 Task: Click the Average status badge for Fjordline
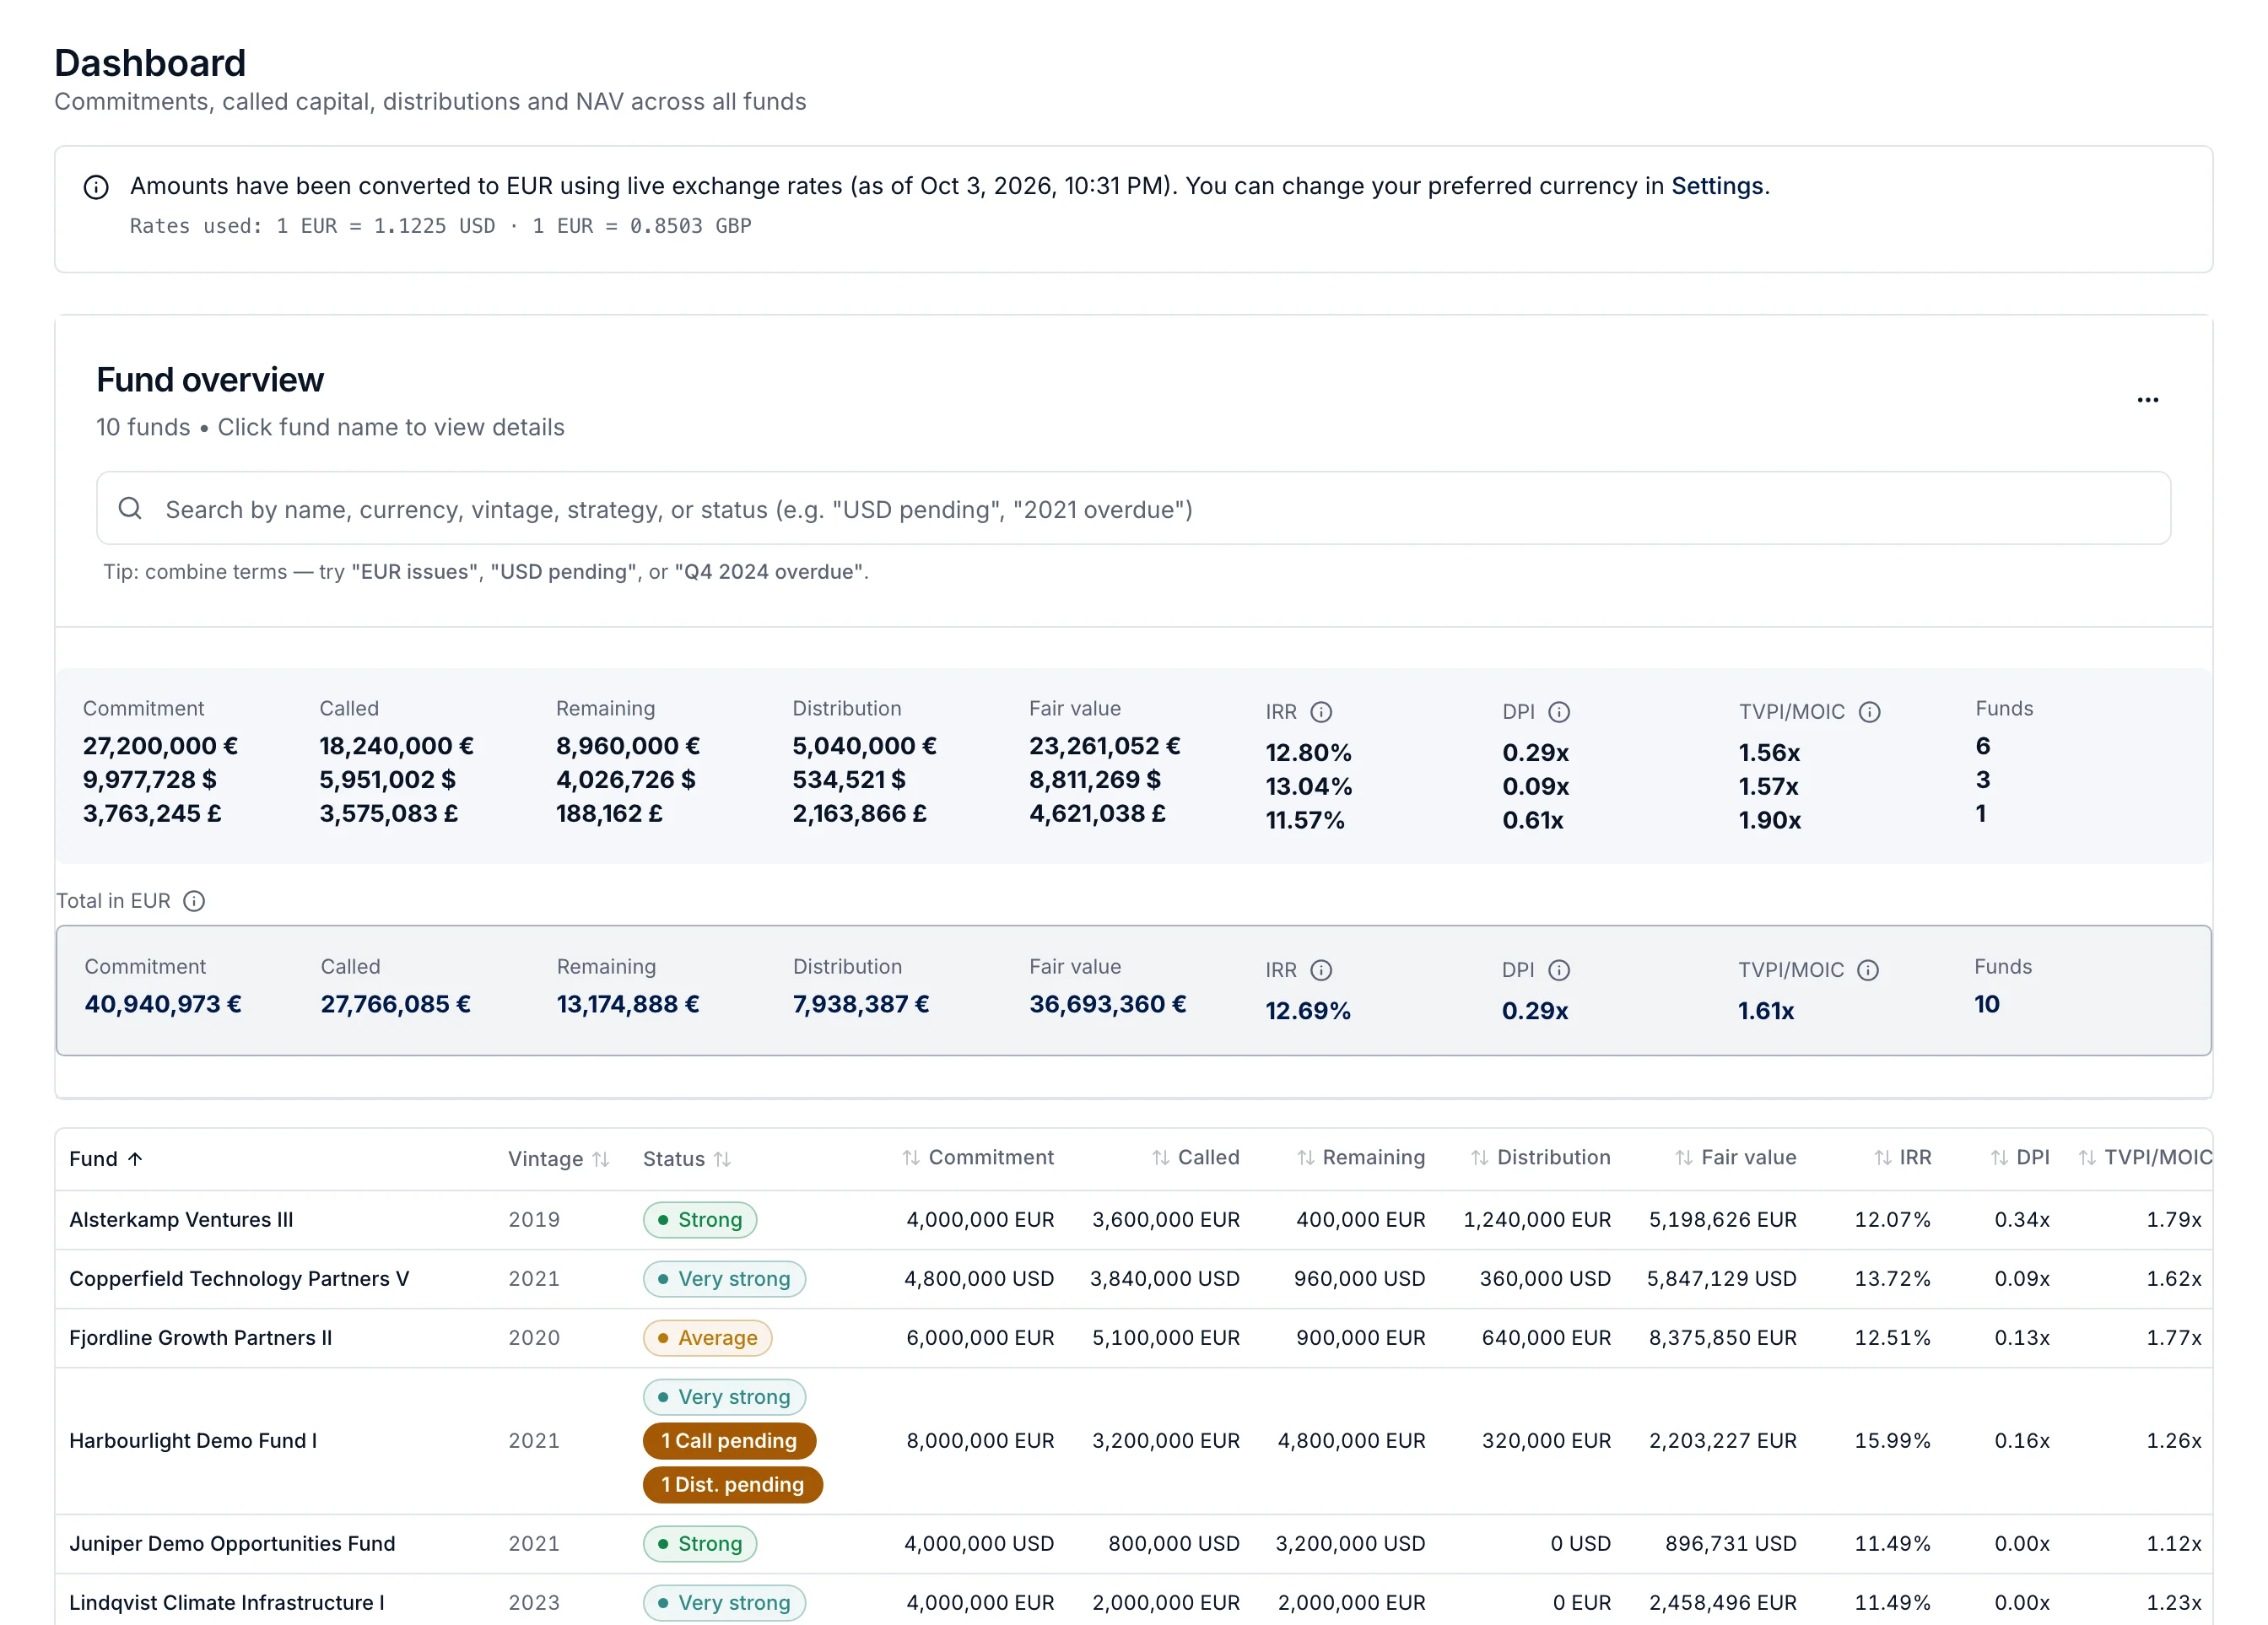point(707,1337)
